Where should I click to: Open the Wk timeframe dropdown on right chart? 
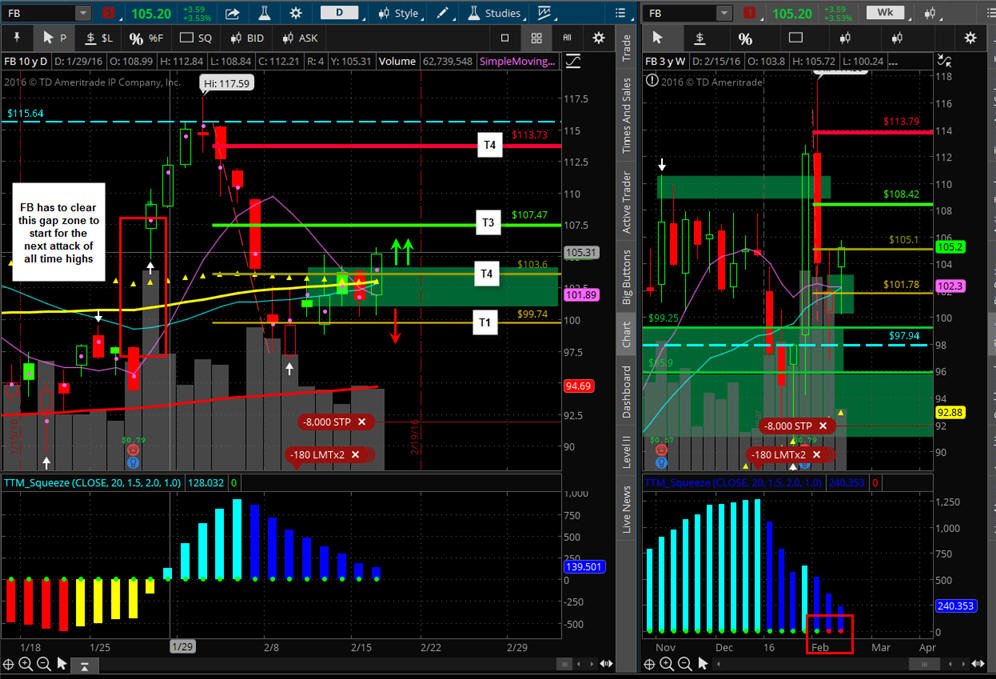(885, 13)
